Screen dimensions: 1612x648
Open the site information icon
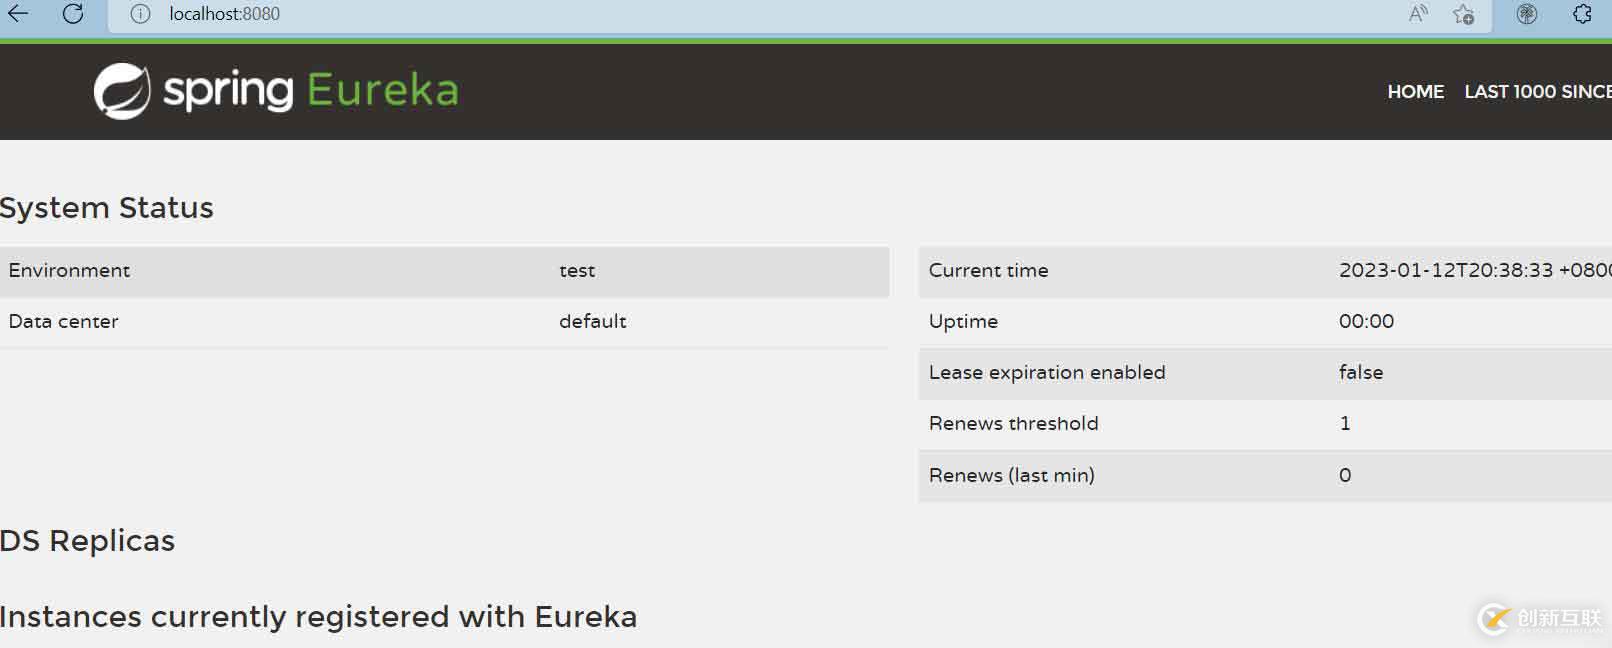(140, 14)
